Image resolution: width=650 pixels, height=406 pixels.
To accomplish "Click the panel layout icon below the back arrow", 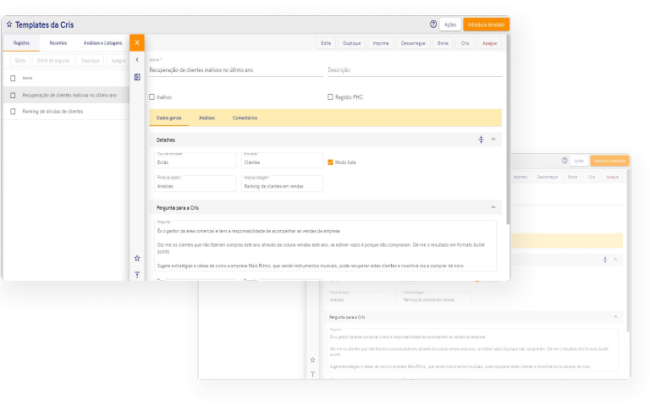I will click(x=137, y=77).
